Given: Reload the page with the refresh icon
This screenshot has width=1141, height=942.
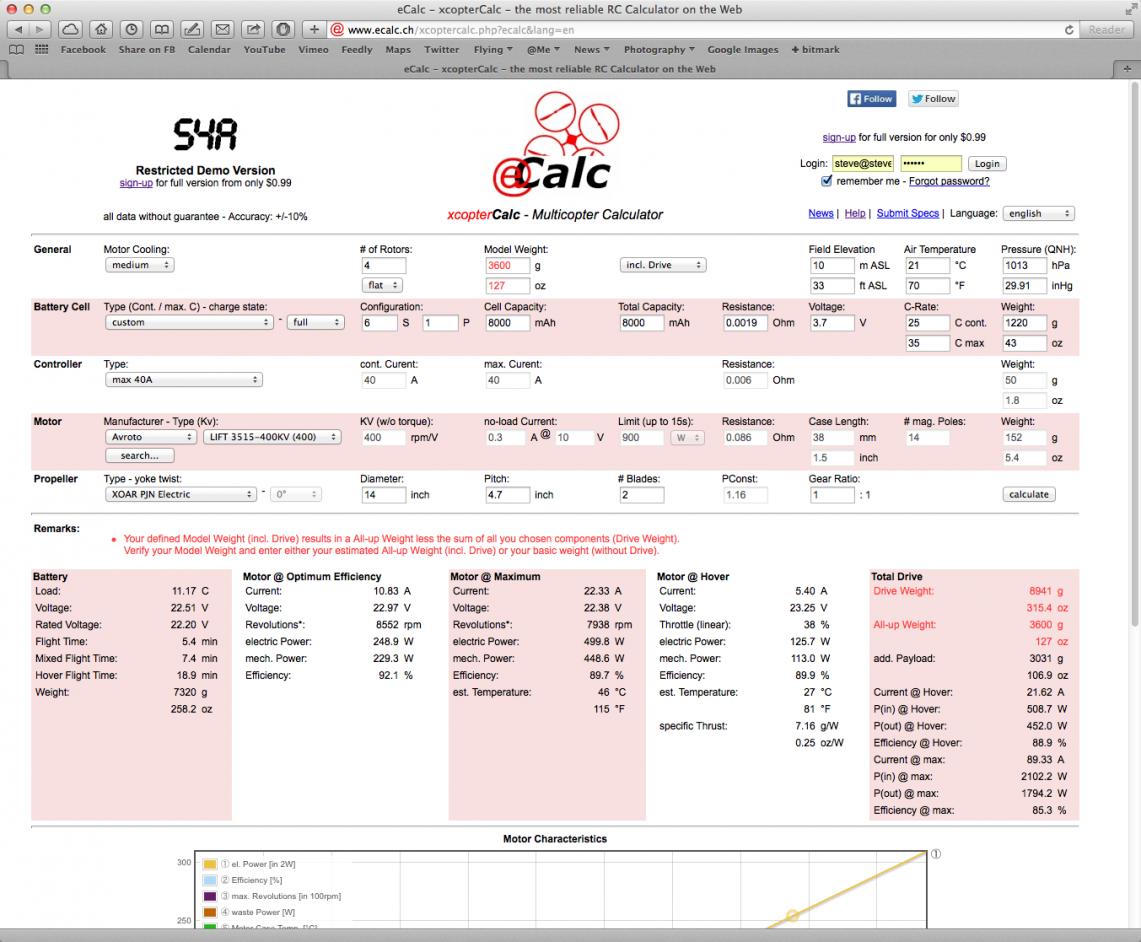Looking at the screenshot, I should [1071, 30].
